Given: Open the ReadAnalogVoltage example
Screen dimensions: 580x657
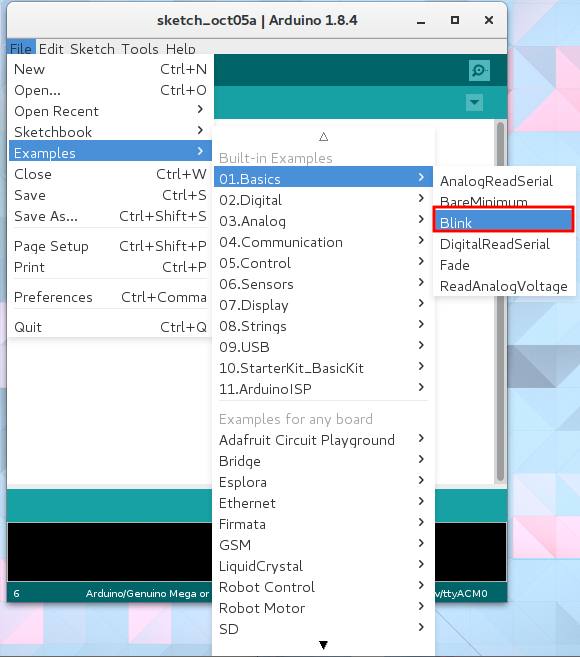Looking at the screenshot, I should click(504, 286).
